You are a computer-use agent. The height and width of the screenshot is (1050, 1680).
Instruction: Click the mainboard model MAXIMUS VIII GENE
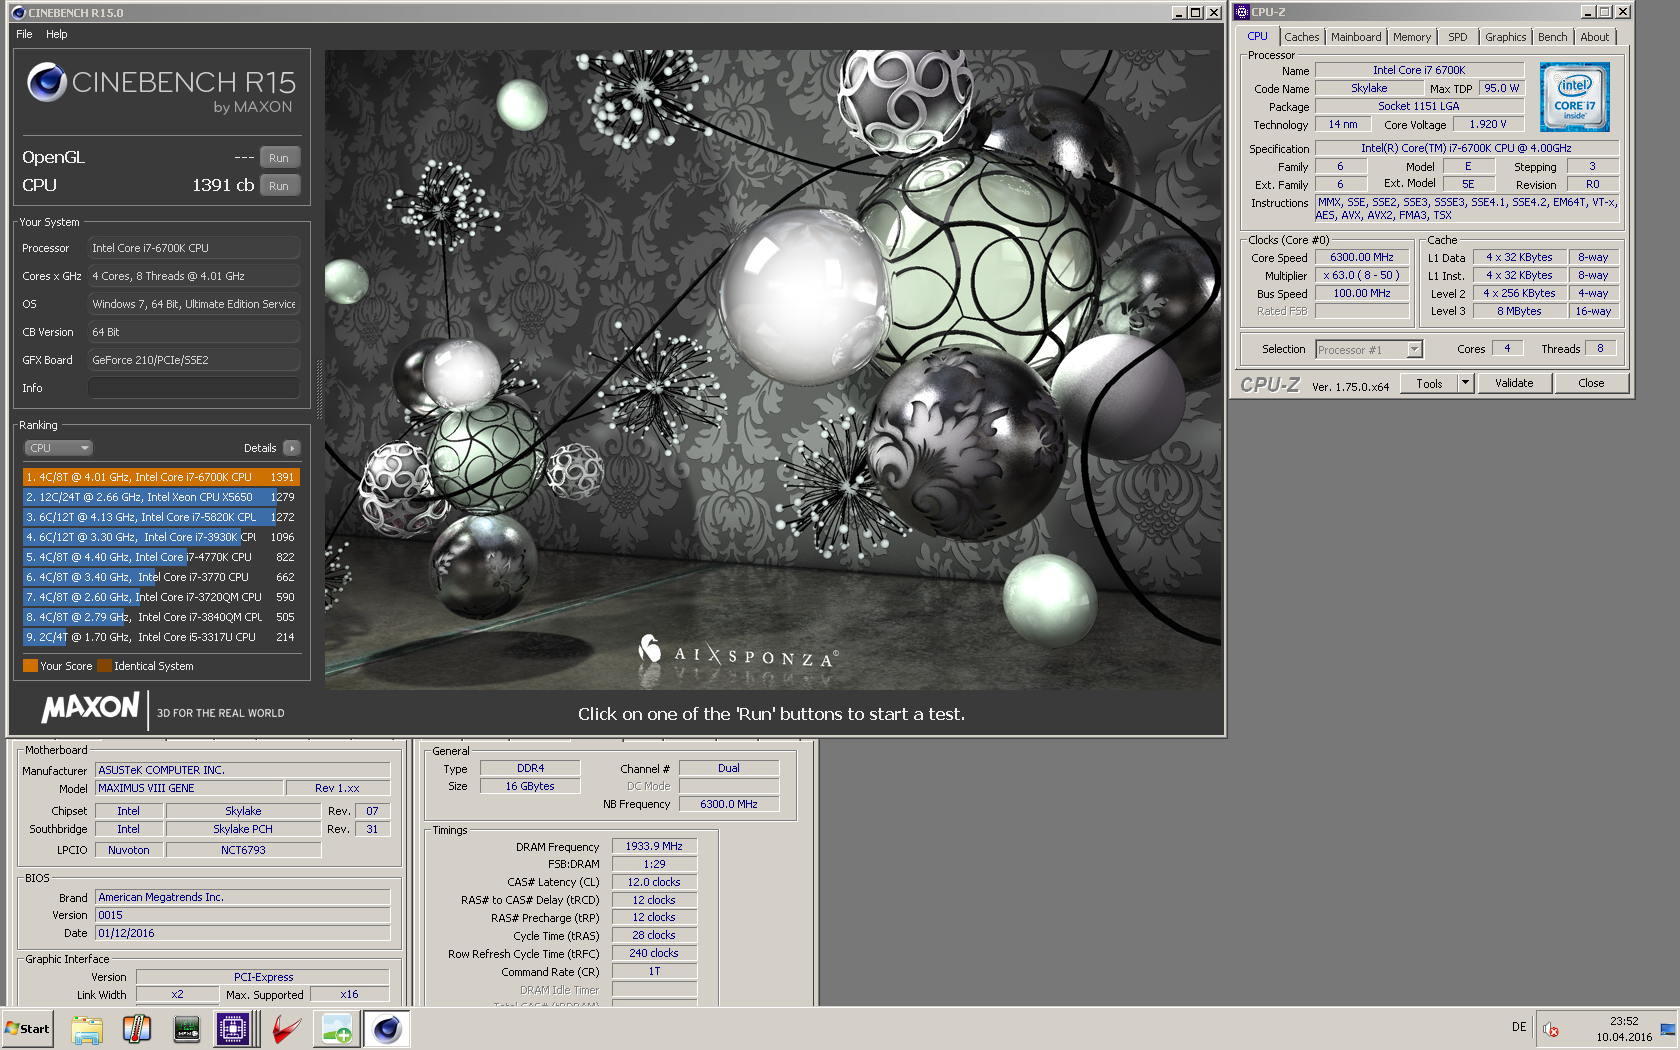[x=190, y=788]
